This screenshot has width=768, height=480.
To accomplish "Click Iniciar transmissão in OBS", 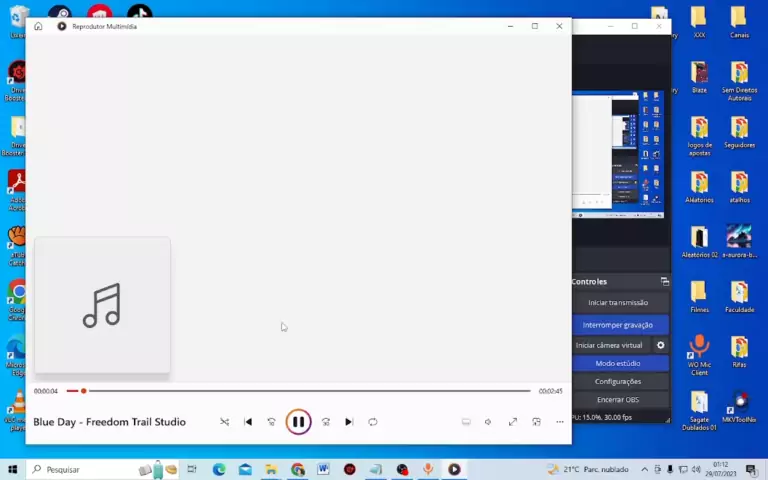I will [x=618, y=303].
